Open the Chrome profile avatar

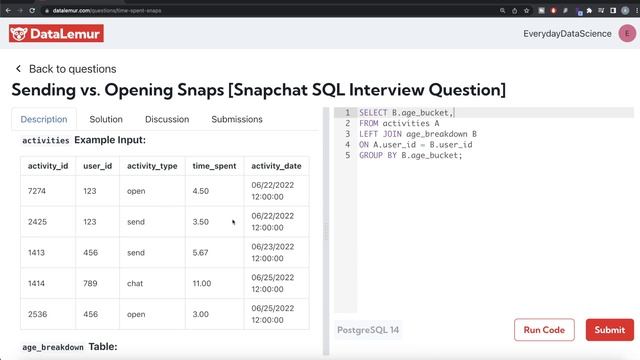(x=625, y=11)
